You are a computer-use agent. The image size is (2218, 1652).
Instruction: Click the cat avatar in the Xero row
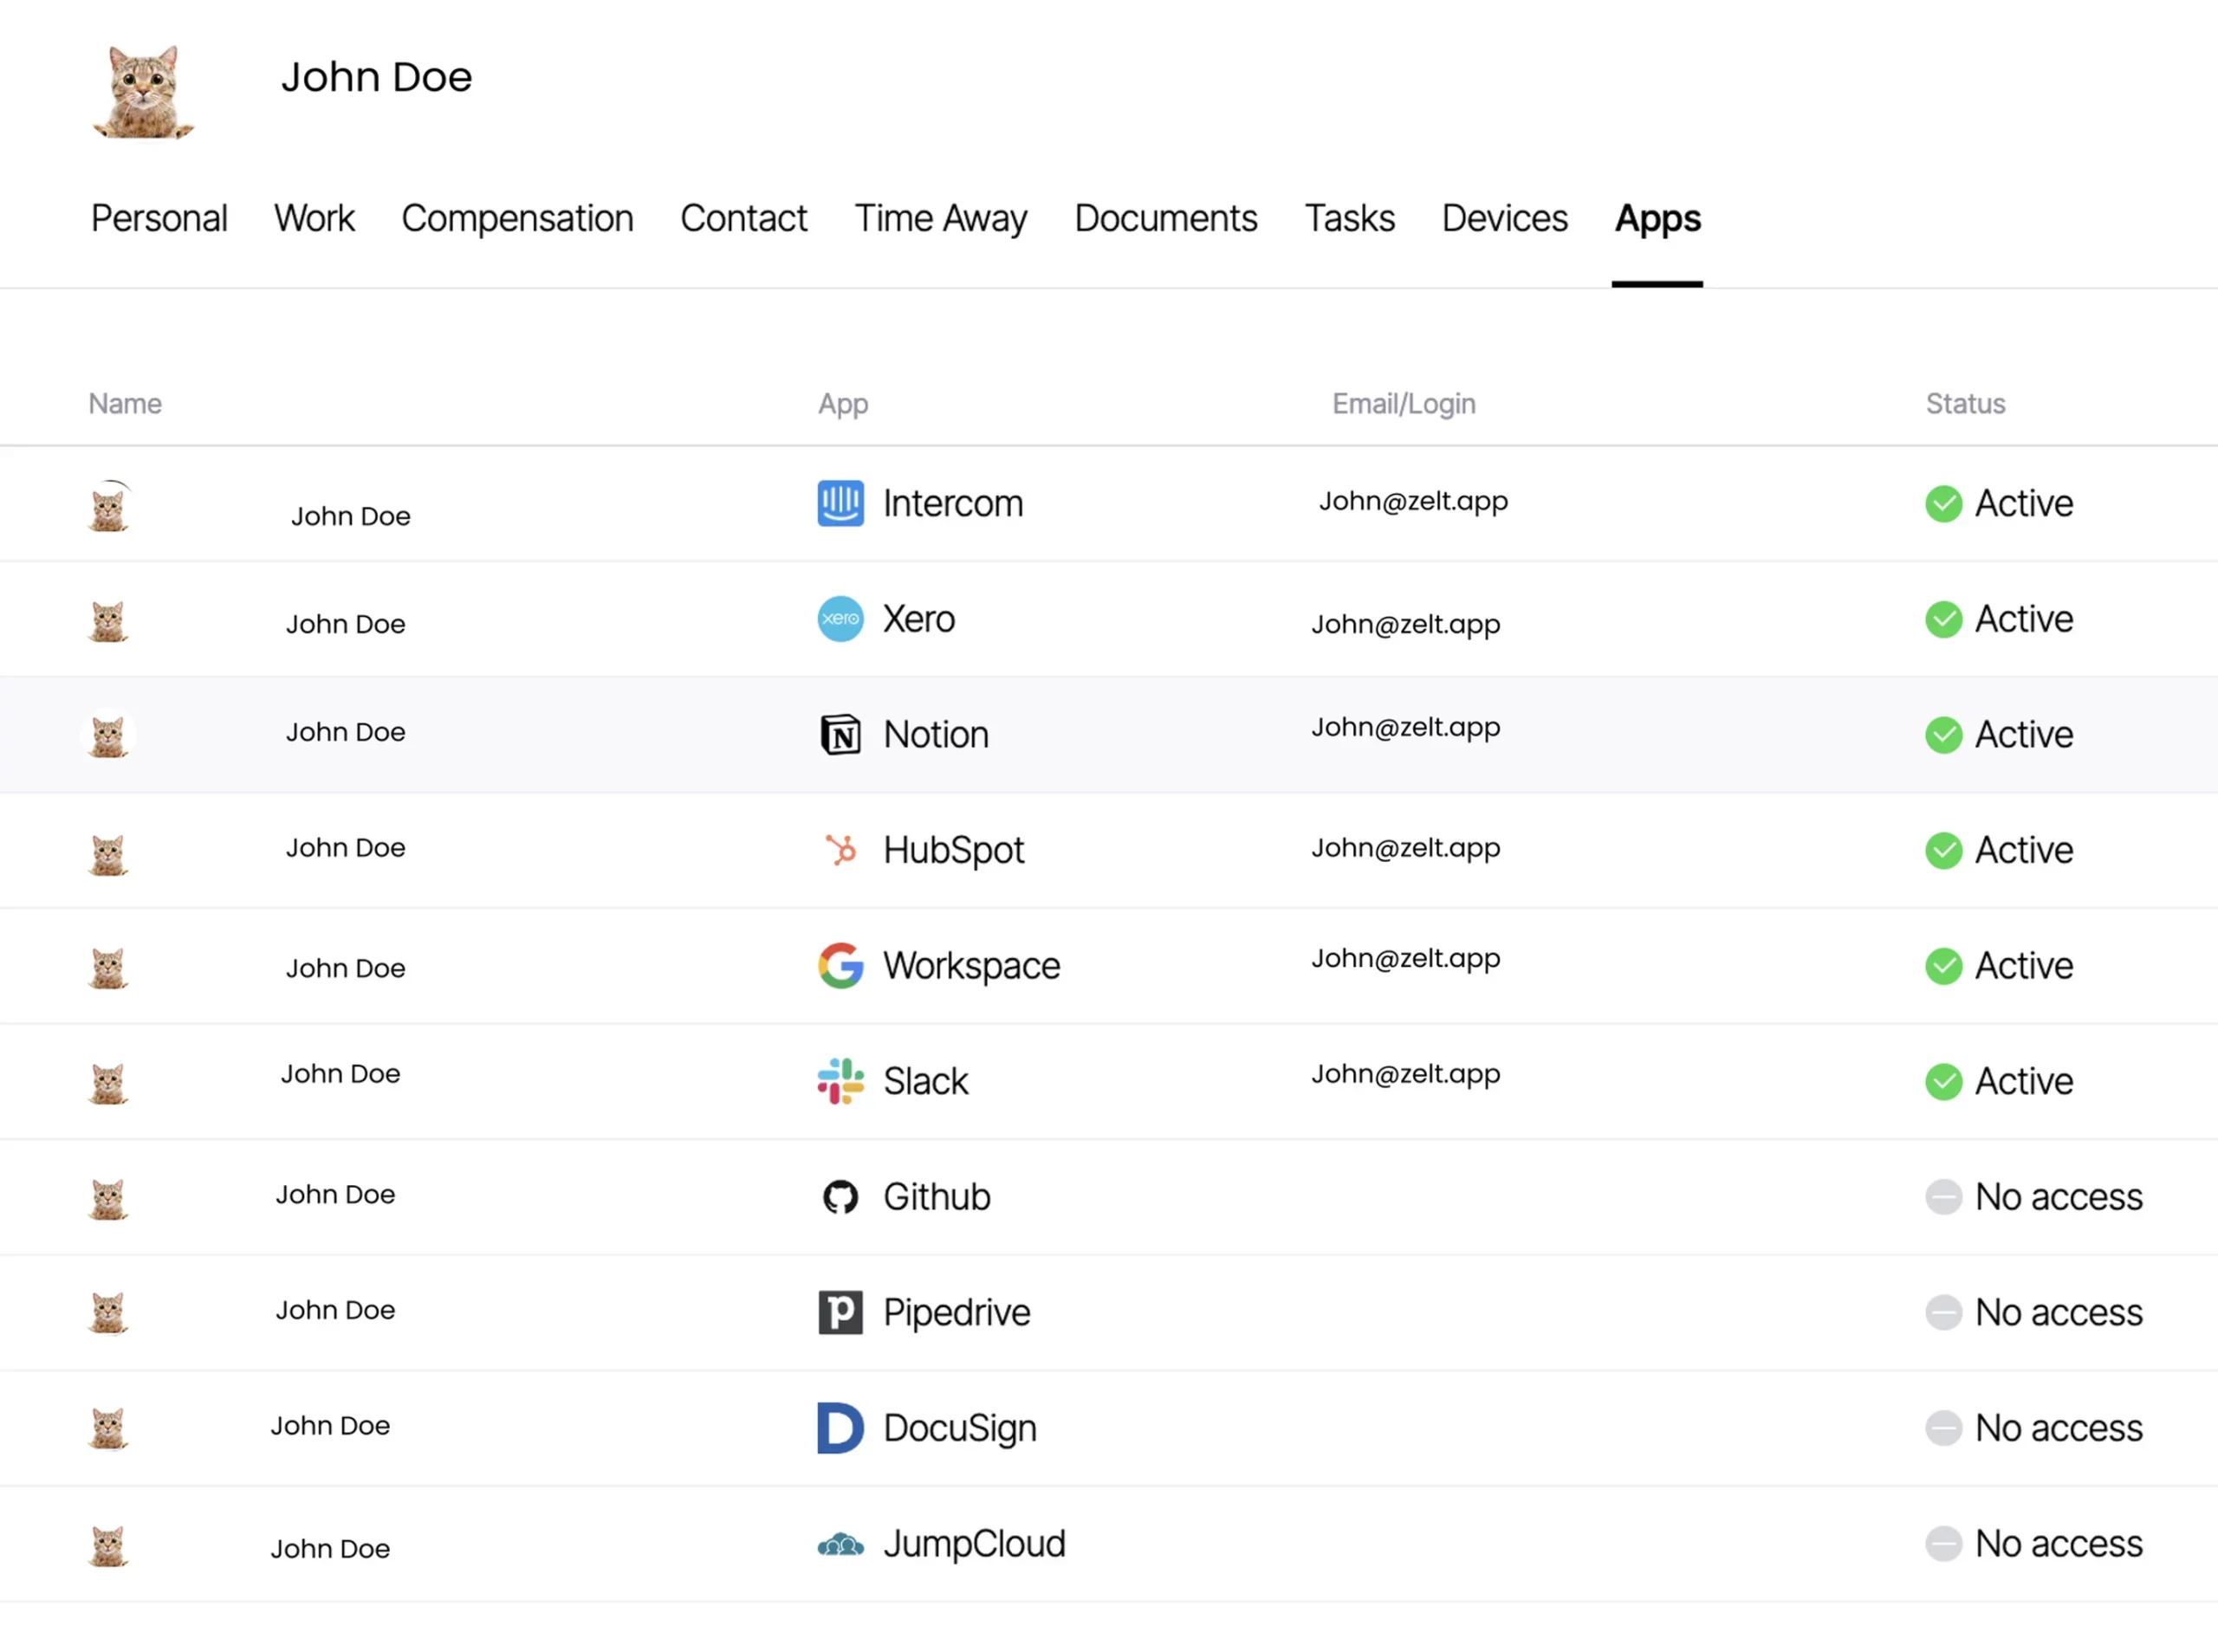click(x=108, y=621)
